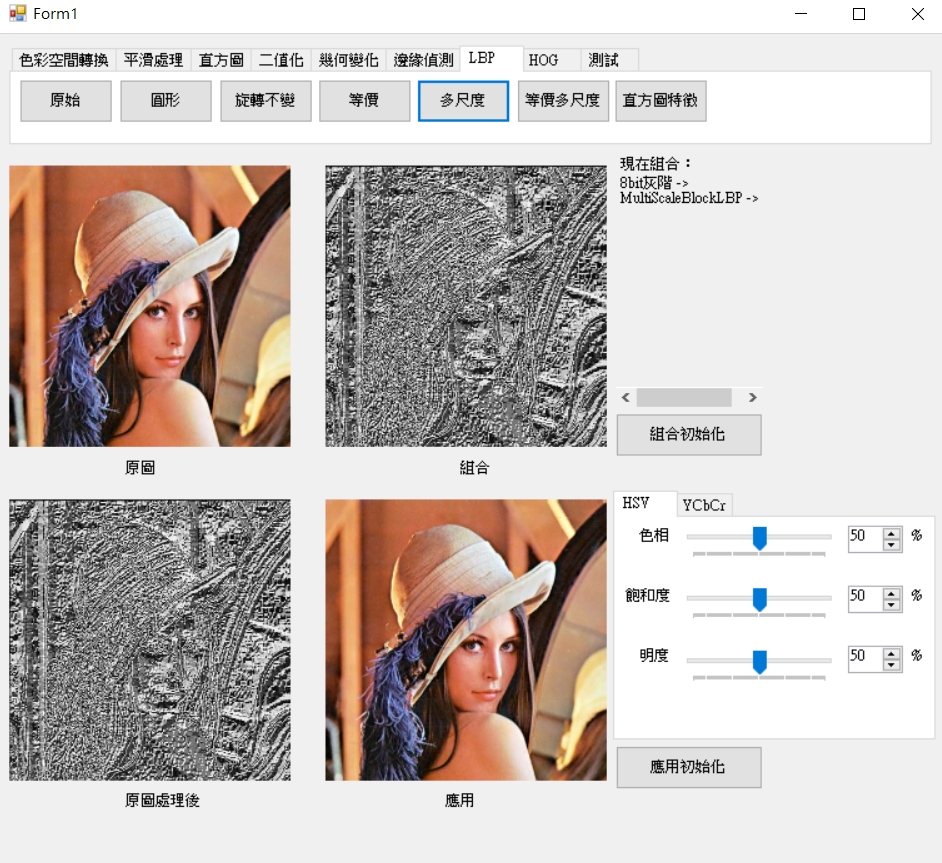Click the 多尺度 button
The width and height of the screenshot is (942, 863).
click(x=463, y=101)
